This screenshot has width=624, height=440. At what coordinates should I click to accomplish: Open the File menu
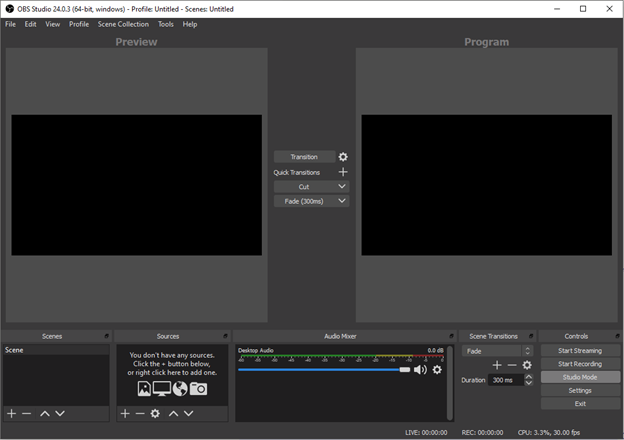point(10,24)
